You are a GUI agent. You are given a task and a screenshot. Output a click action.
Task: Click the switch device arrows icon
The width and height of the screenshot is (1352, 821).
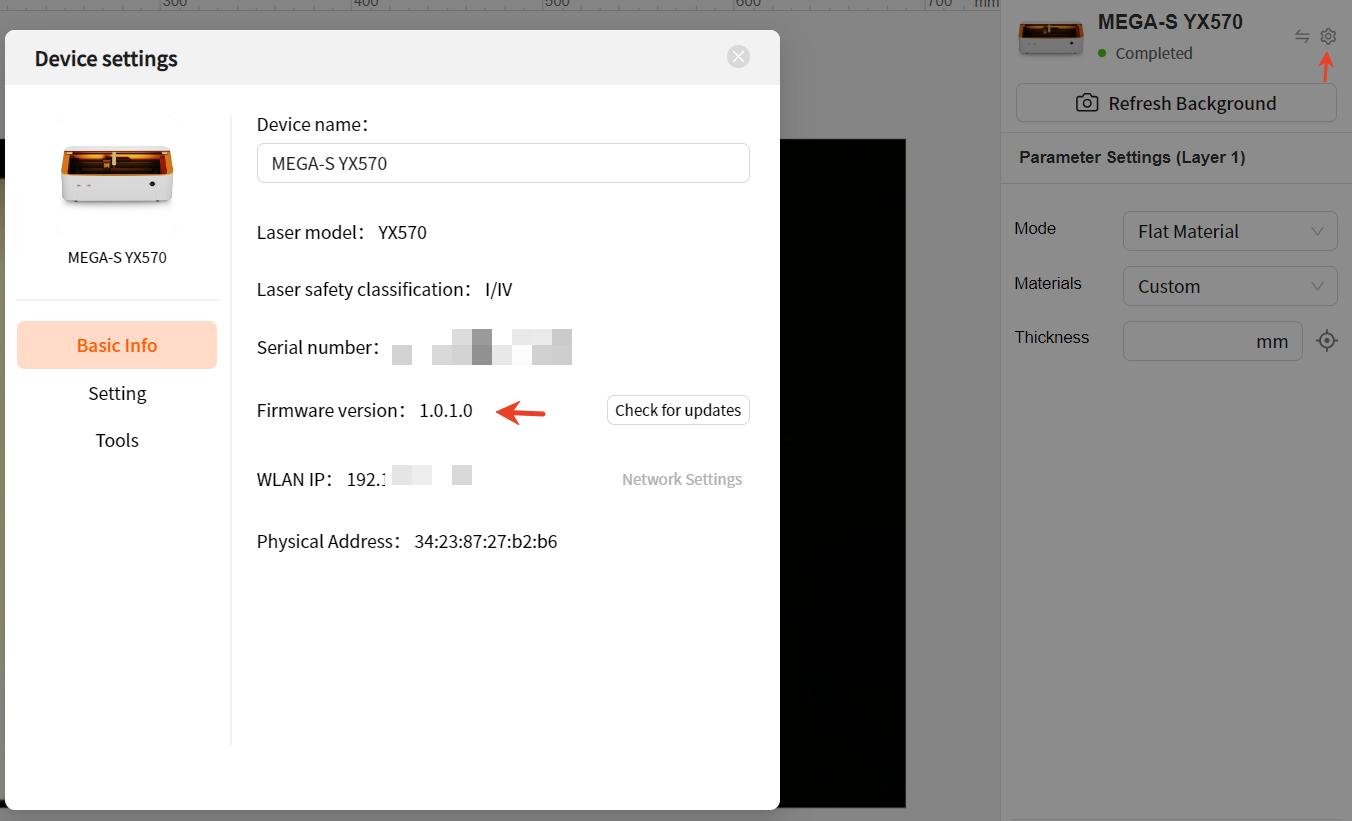pyautogui.click(x=1301, y=36)
